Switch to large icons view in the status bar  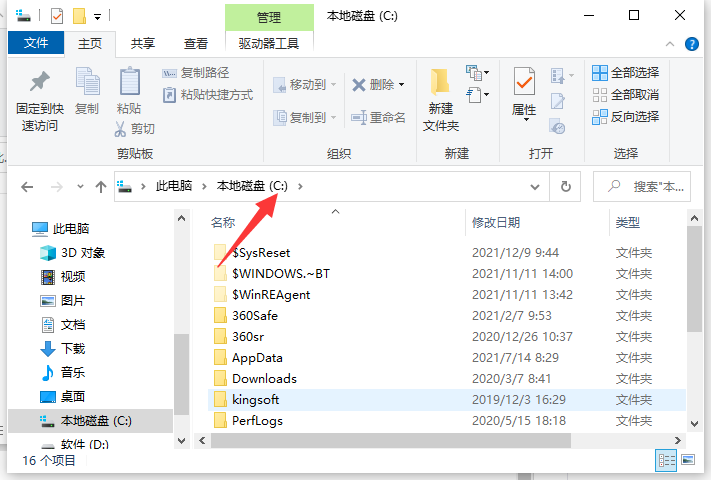(x=688, y=460)
